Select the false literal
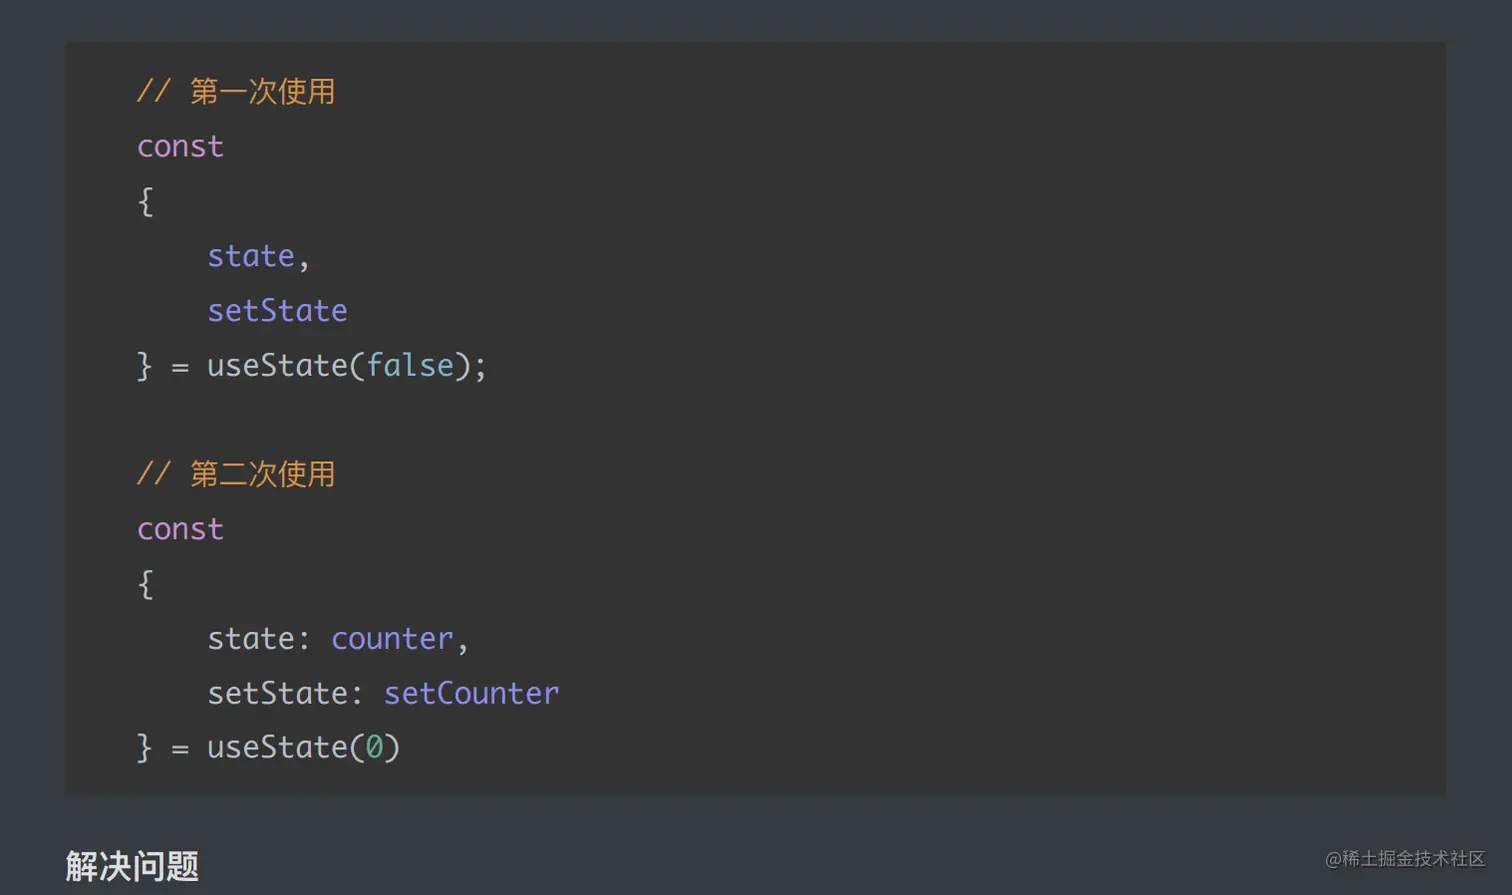Viewport: 1512px width, 895px height. tap(409, 366)
